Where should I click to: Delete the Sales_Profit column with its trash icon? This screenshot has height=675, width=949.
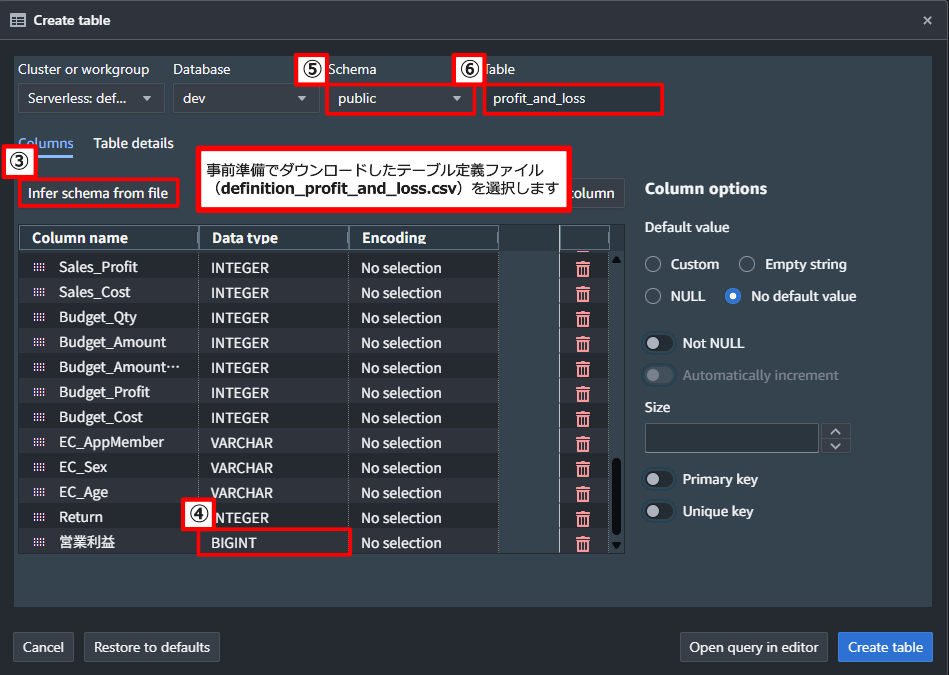coord(583,268)
